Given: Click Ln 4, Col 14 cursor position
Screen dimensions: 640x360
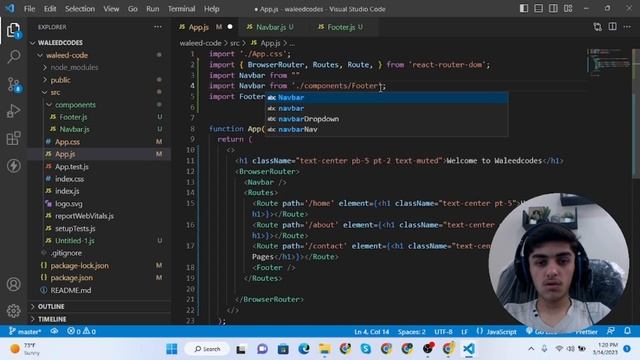Looking at the screenshot, I should (371, 331).
